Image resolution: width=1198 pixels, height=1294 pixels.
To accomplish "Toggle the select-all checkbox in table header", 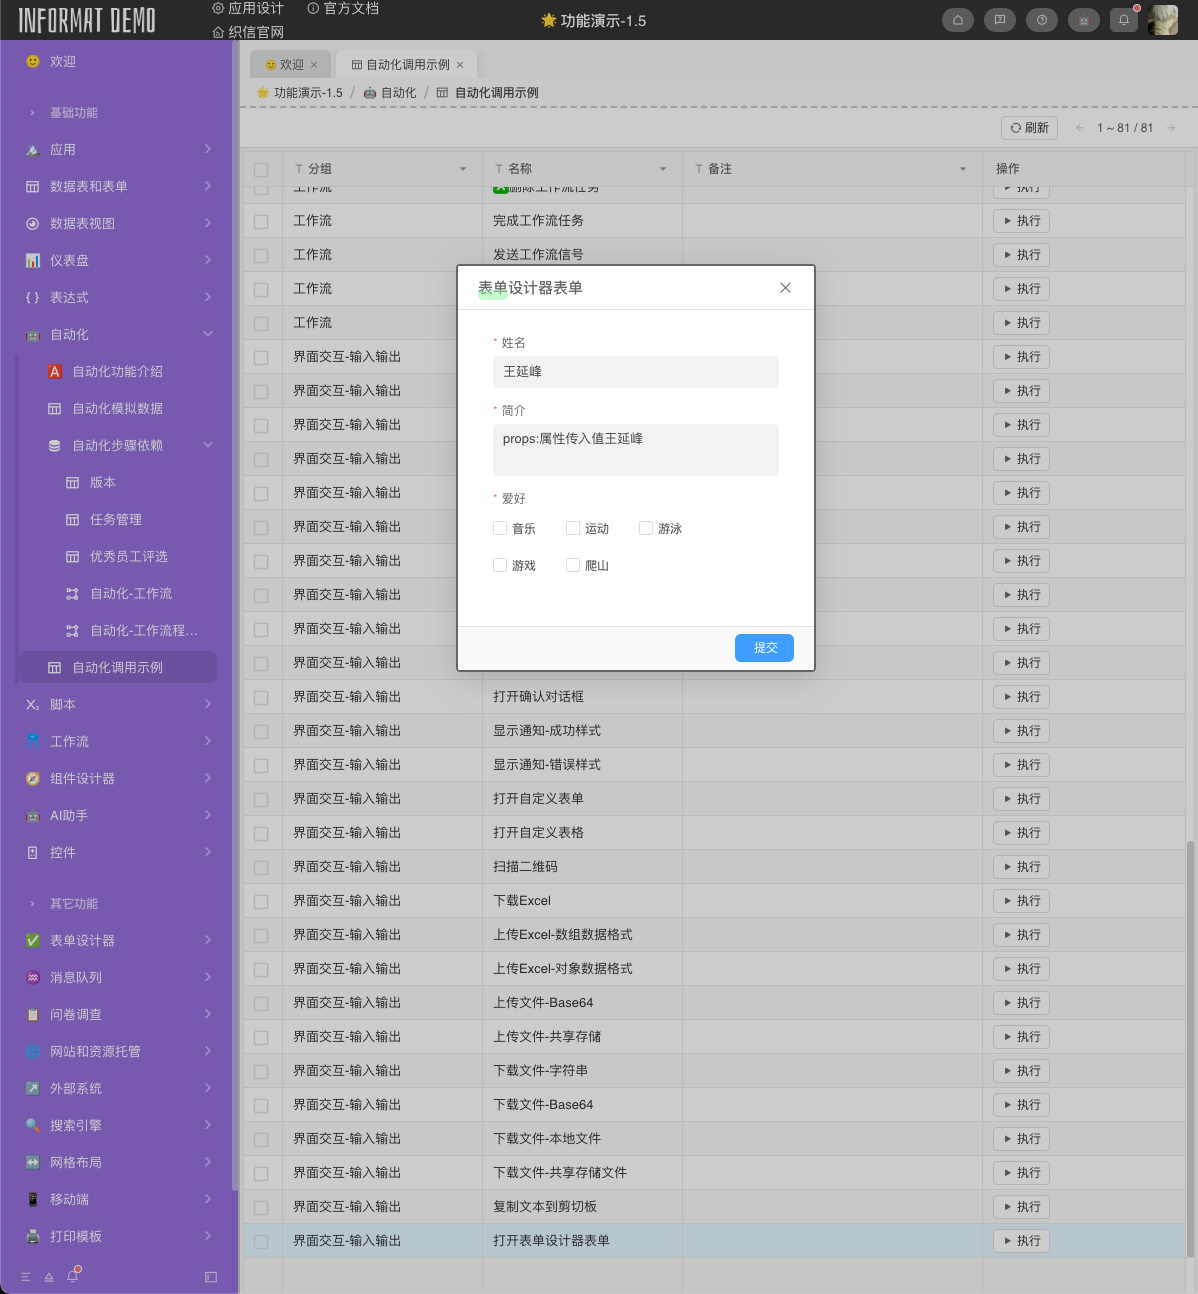I will (x=262, y=168).
